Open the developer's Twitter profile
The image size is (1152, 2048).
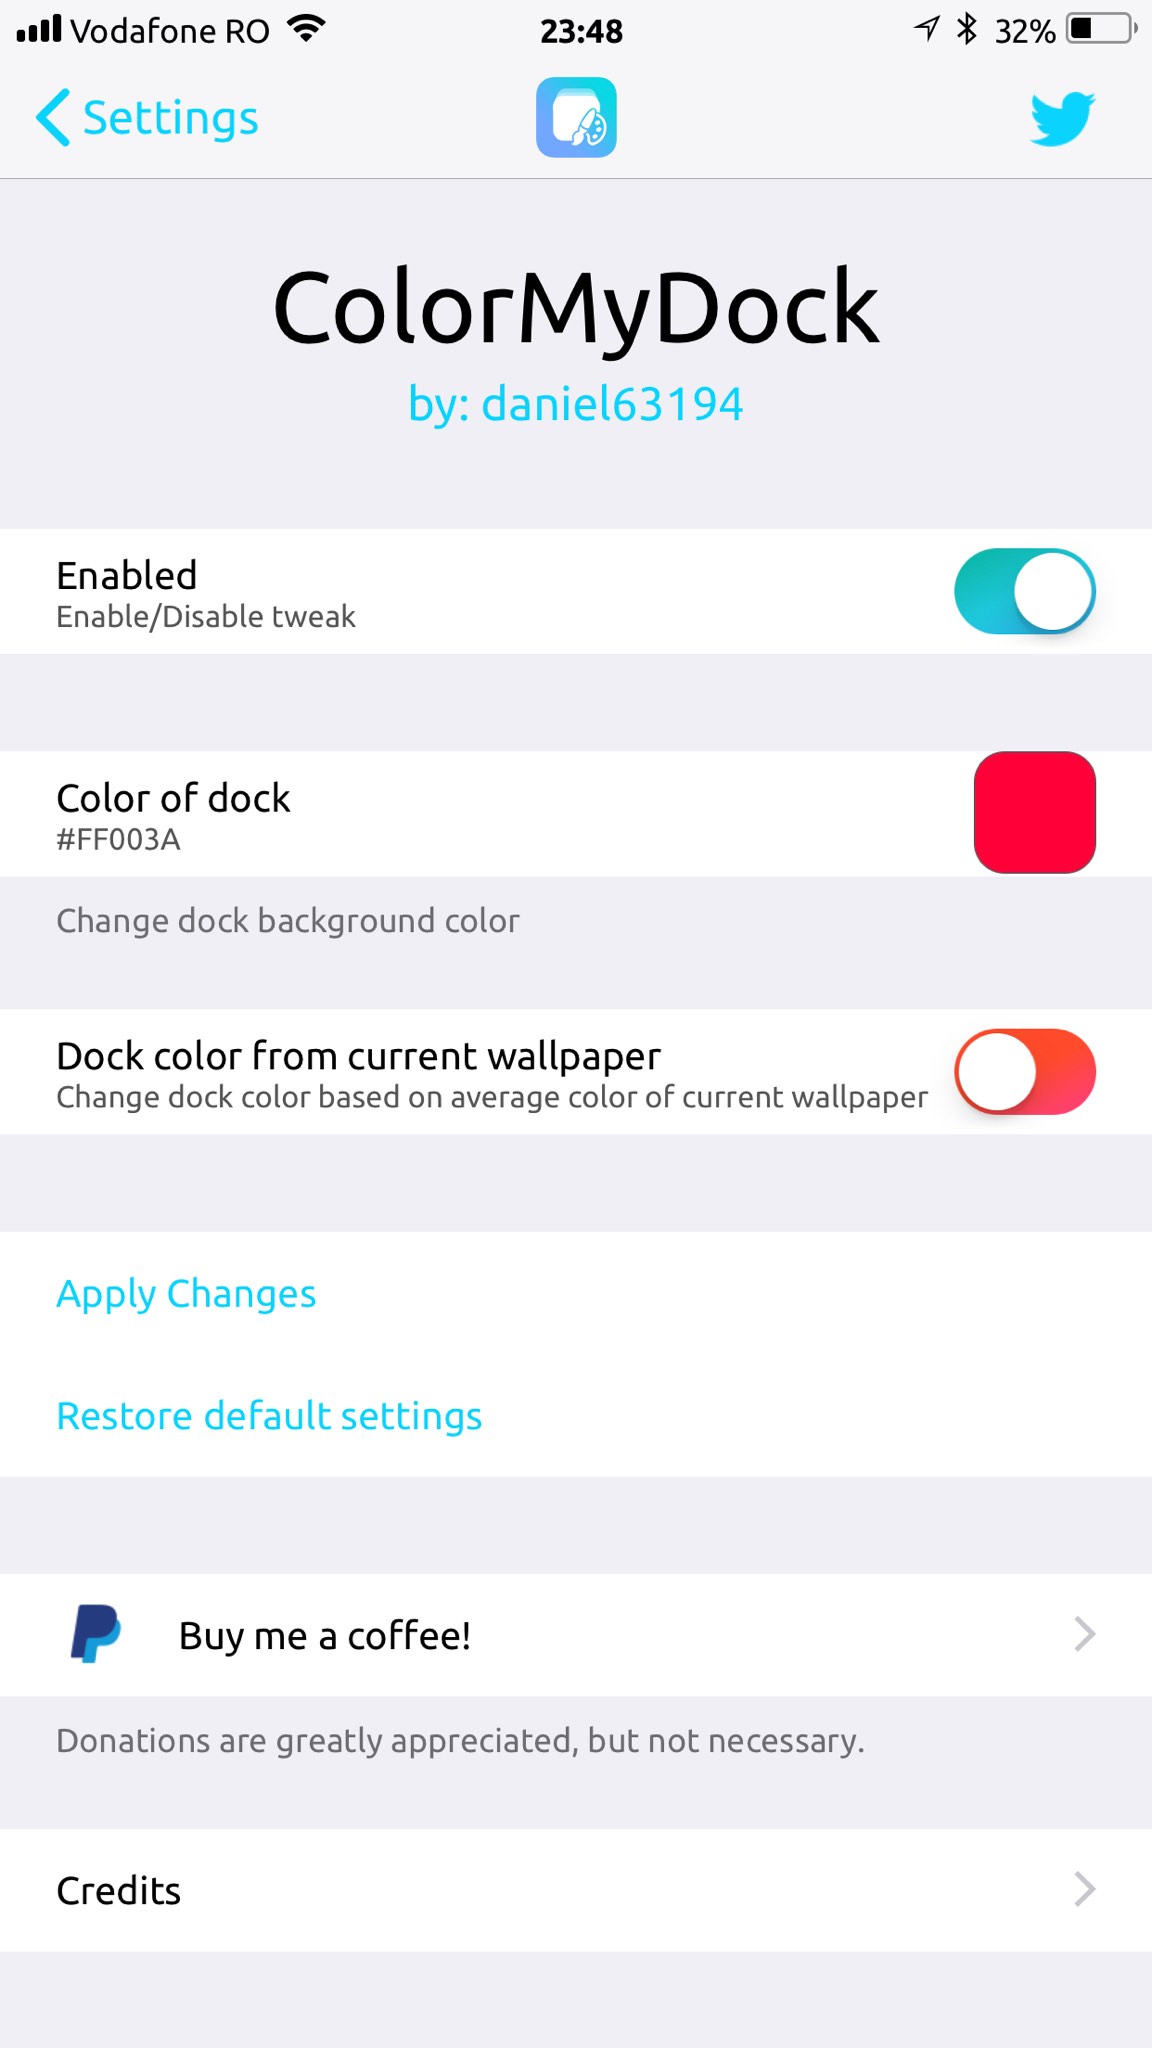coord(1062,117)
